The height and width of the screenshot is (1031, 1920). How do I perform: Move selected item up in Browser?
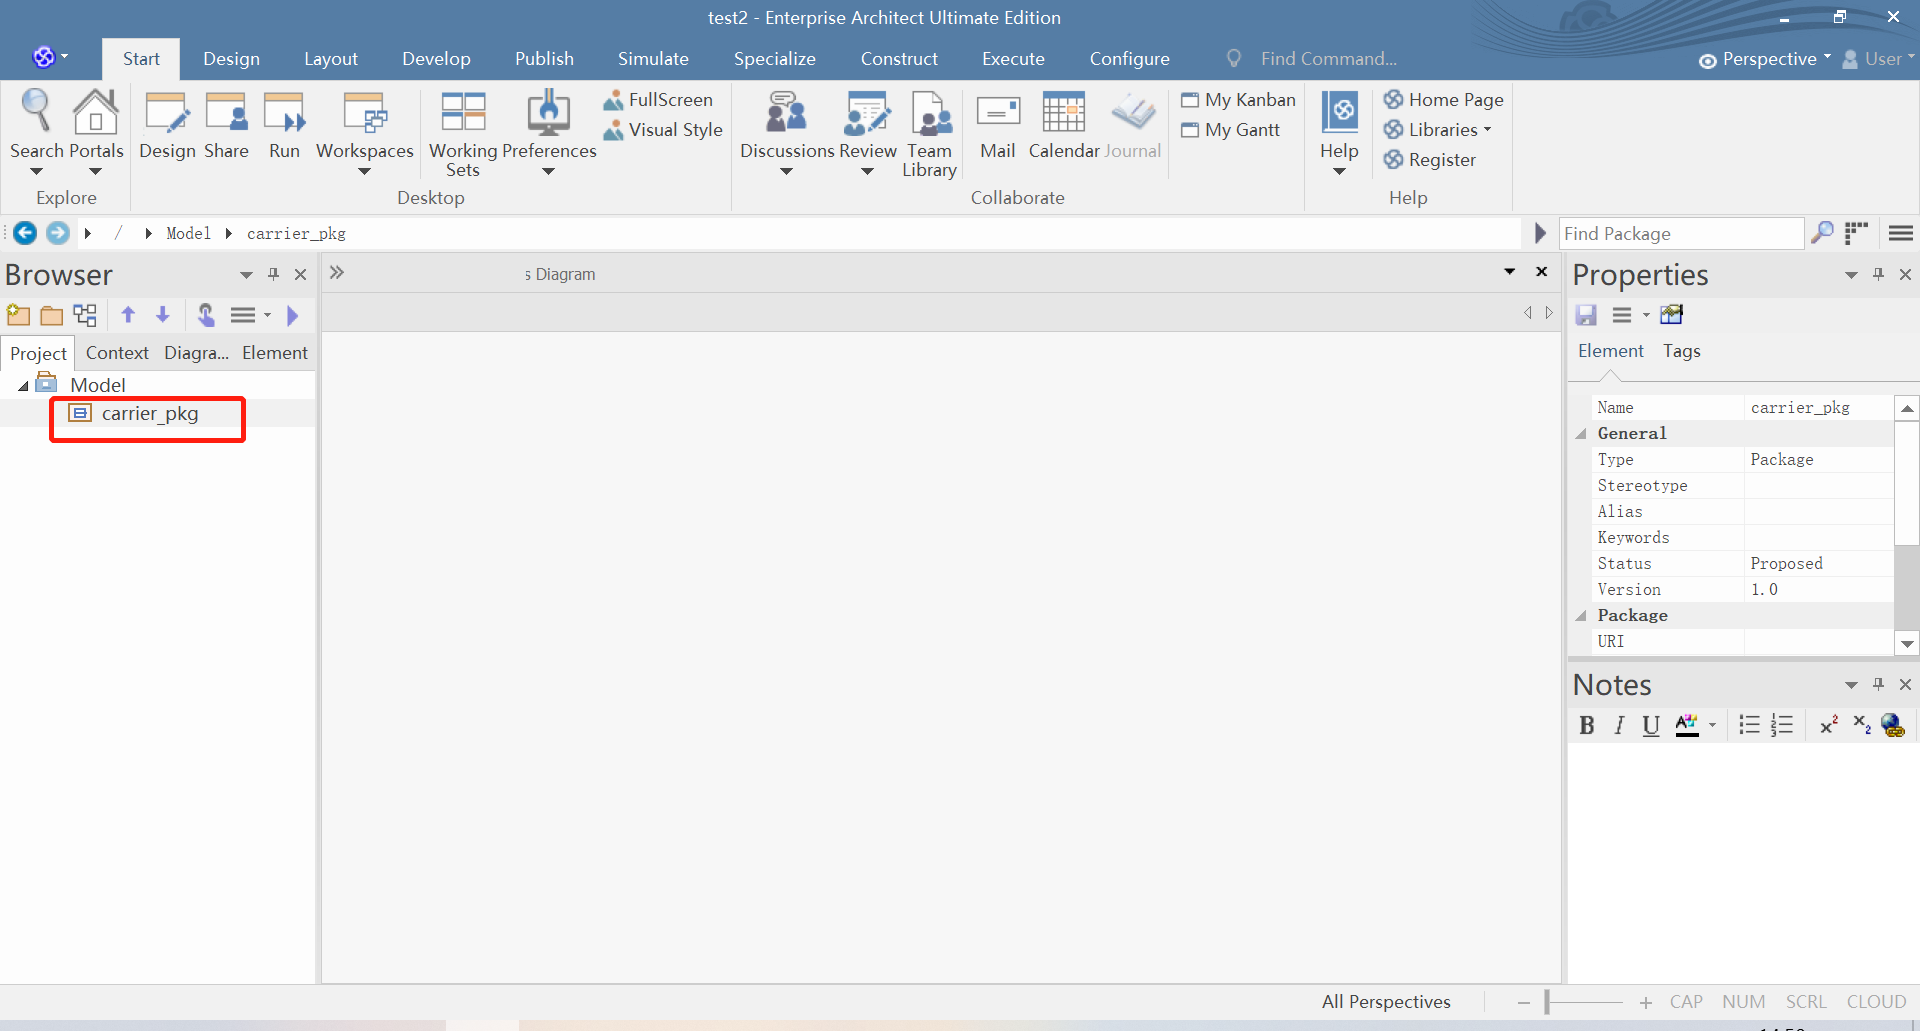[128, 316]
